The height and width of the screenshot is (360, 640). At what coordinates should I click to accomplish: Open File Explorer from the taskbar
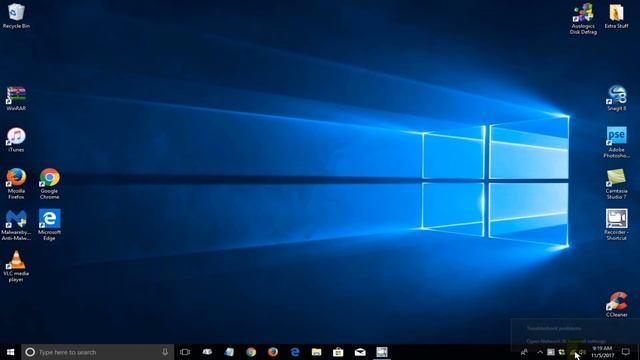click(x=316, y=352)
